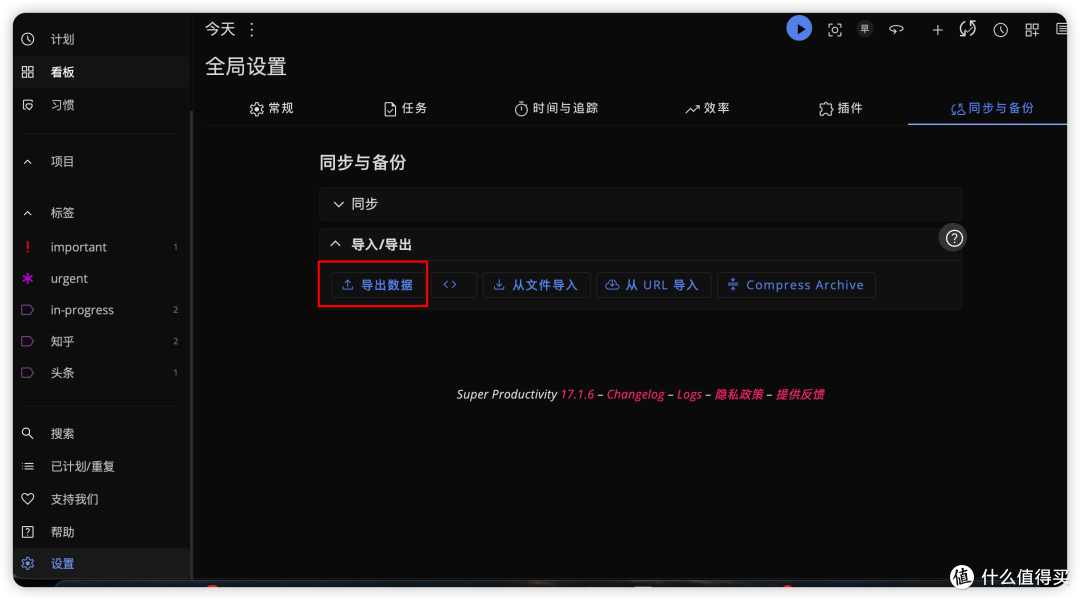Add a new task with plus icon
This screenshot has width=1080, height=600.
click(x=937, y=30)
